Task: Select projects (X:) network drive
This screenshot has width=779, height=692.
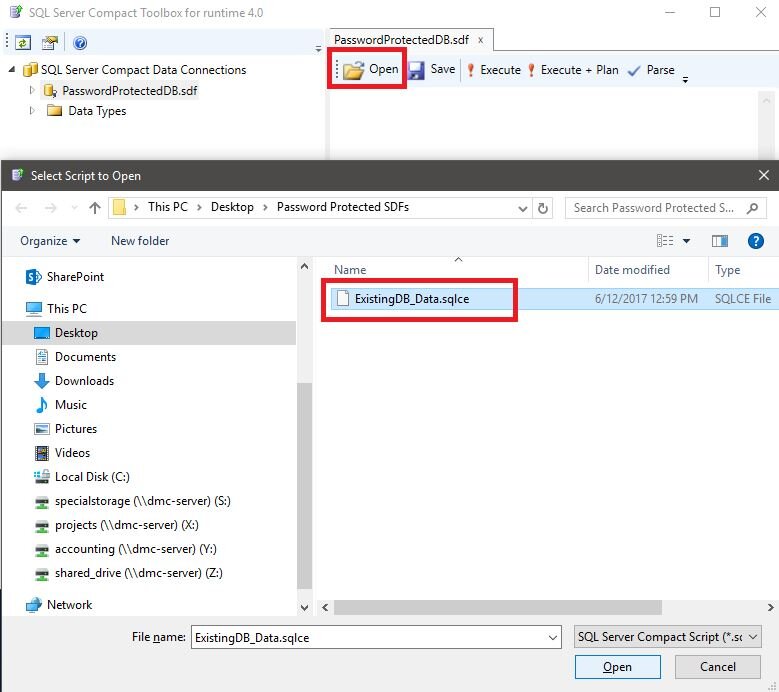Action: pyautogui.click(x=117, y=525)
